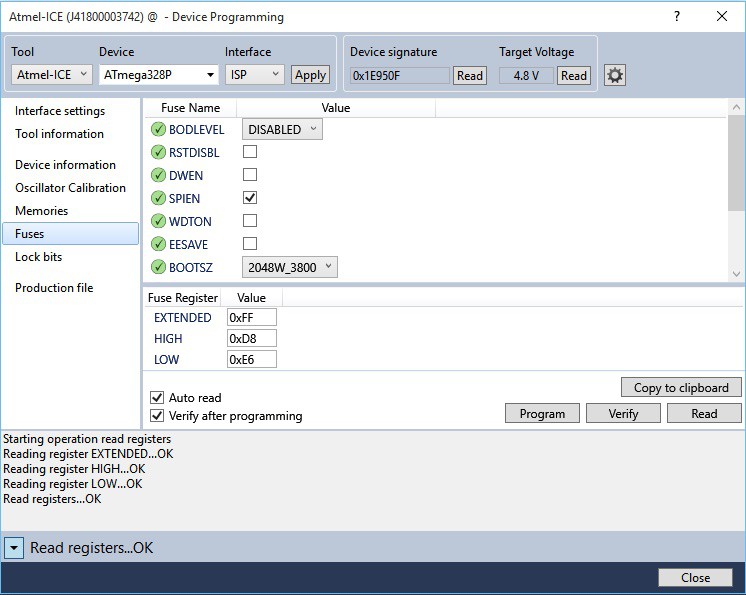This screenshot has width=746, height=595.
Task: Open the BOOTSZ dropdown showing 2048W_3800
Action: (290, 267)
